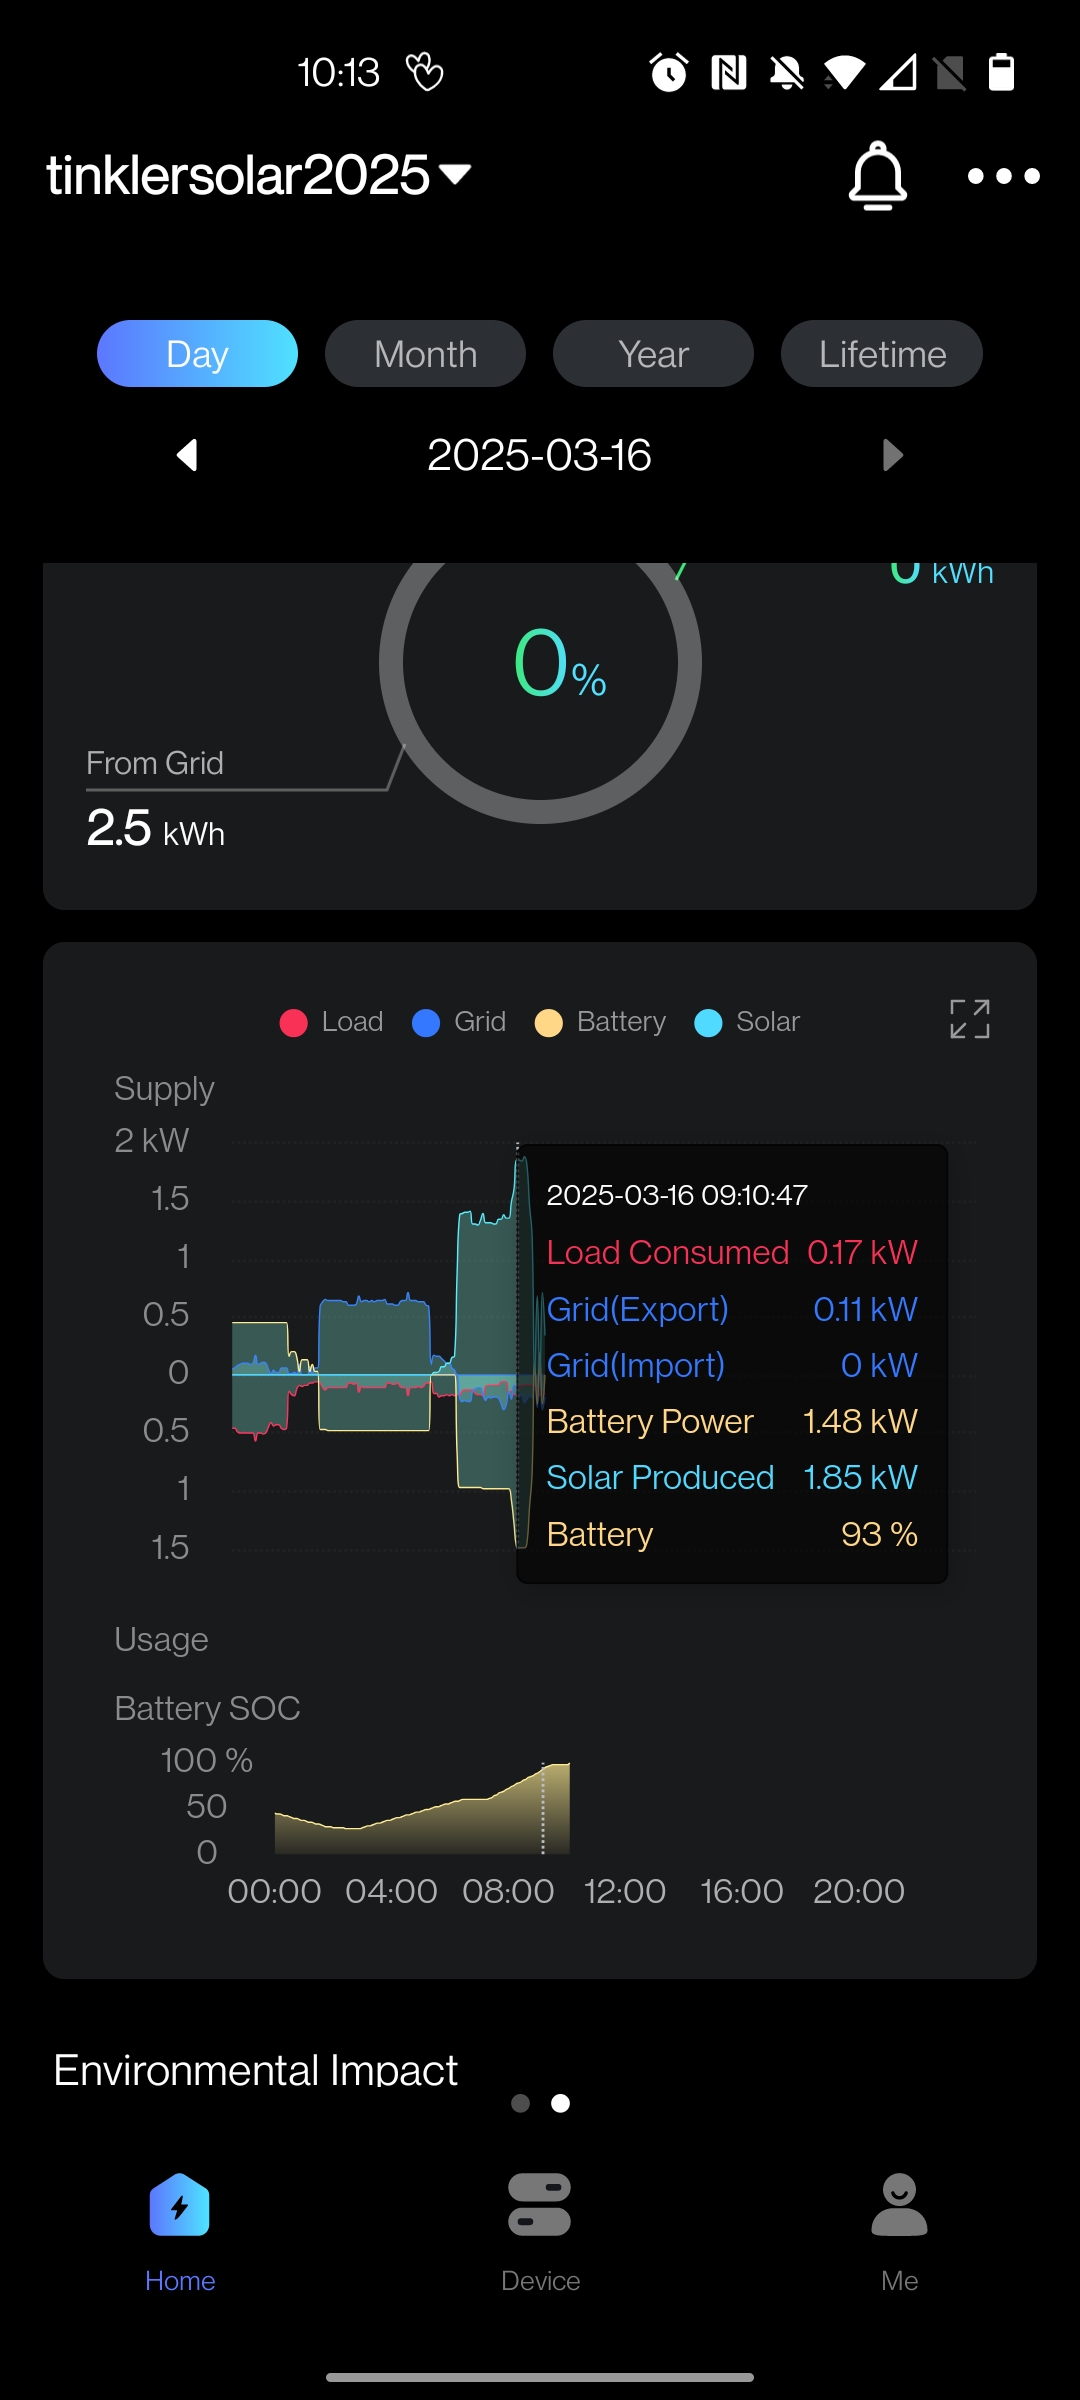Expand chart to fullscreen view
Viewport: 1080px width, 2400px height.
click(969, 1019)
